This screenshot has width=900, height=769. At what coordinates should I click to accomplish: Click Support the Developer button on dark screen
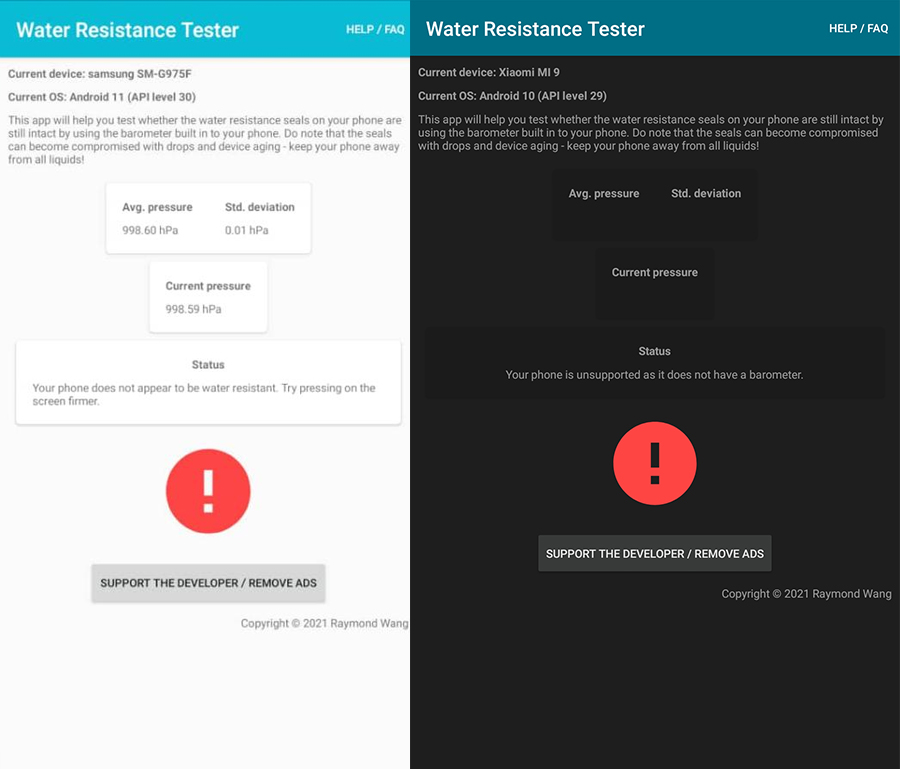click(x=655, y=553)
